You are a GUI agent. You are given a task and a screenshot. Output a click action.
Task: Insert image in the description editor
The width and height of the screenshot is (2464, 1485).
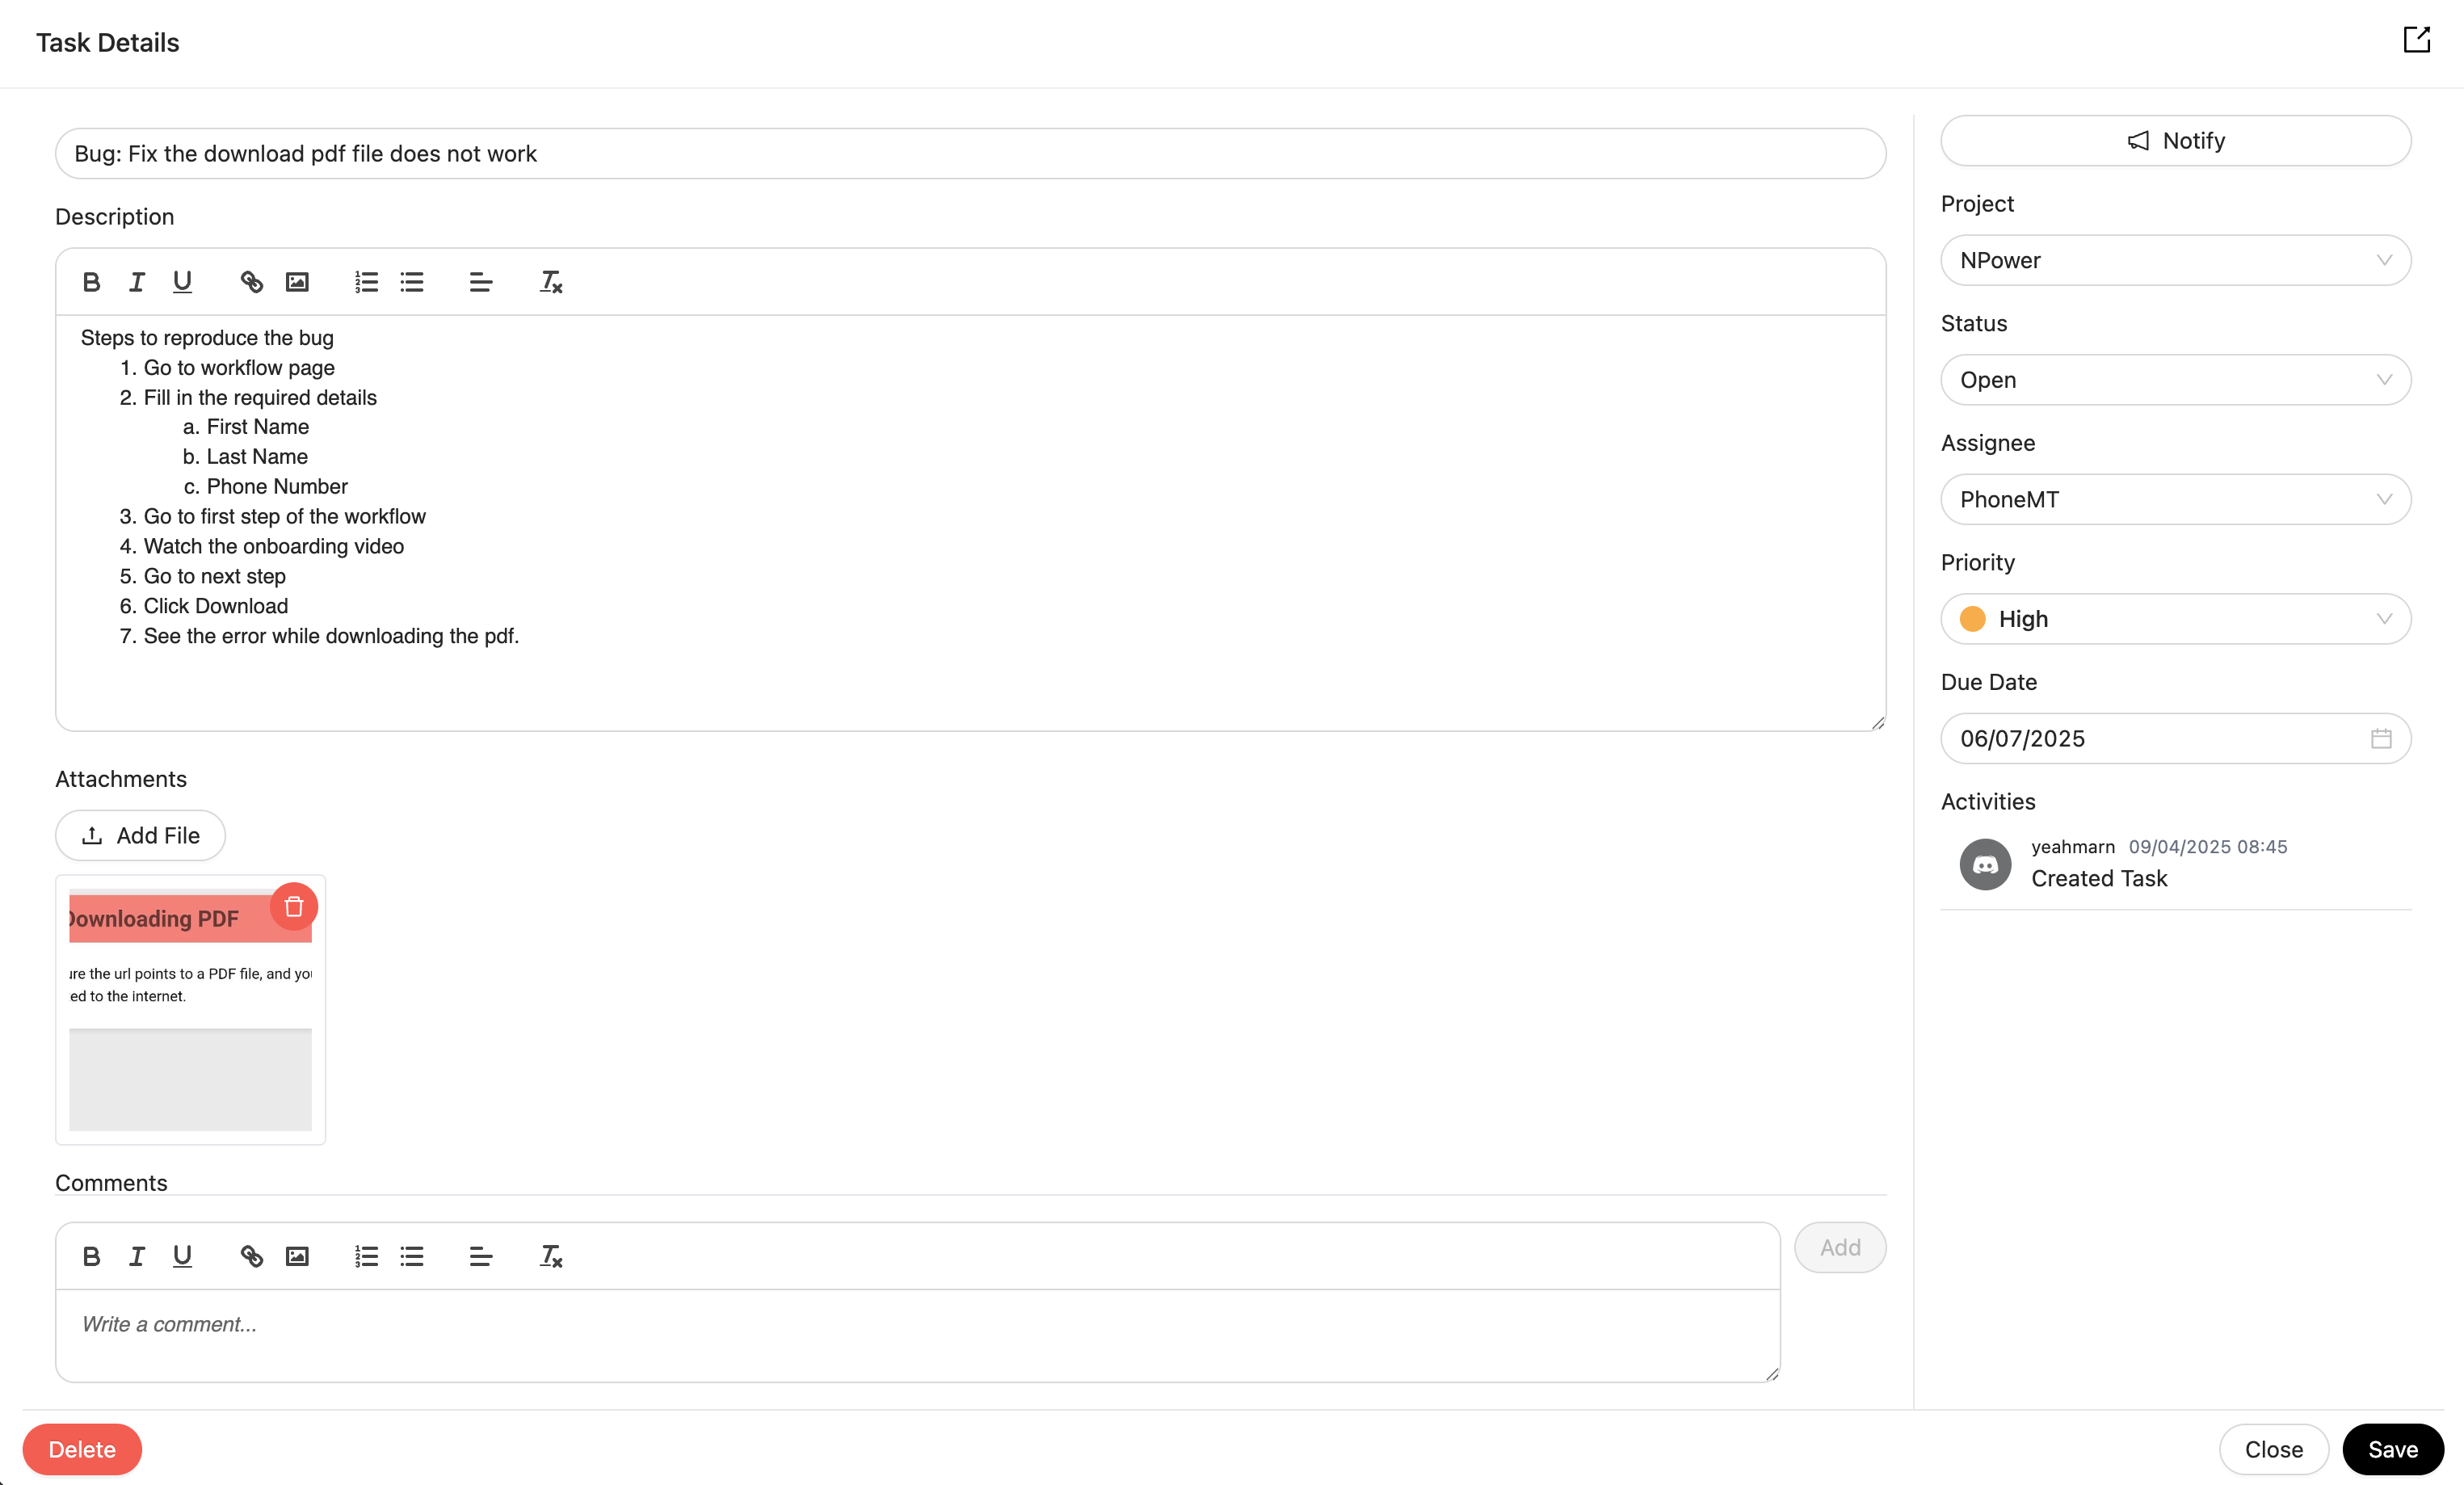(297, 282)
